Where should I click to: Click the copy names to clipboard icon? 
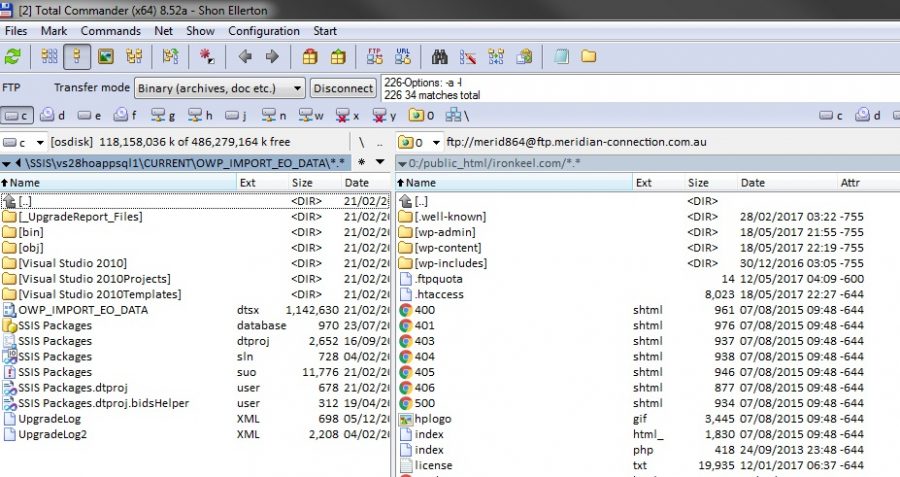click(524, 56)
